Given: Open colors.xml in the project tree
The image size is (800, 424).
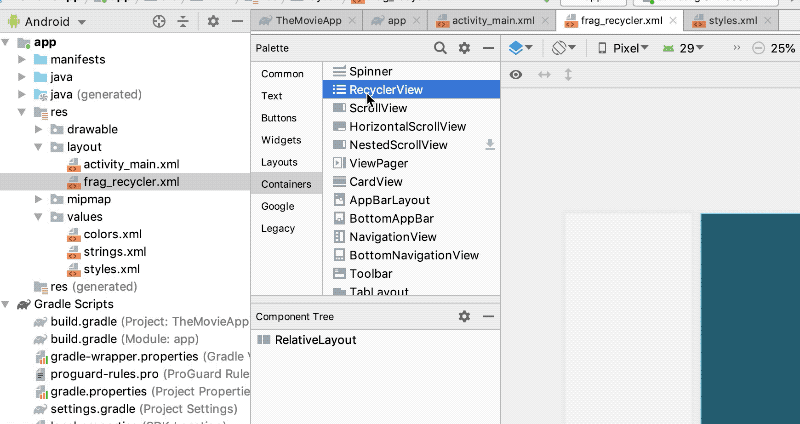Looking at the screenshot, I should 112,234.
